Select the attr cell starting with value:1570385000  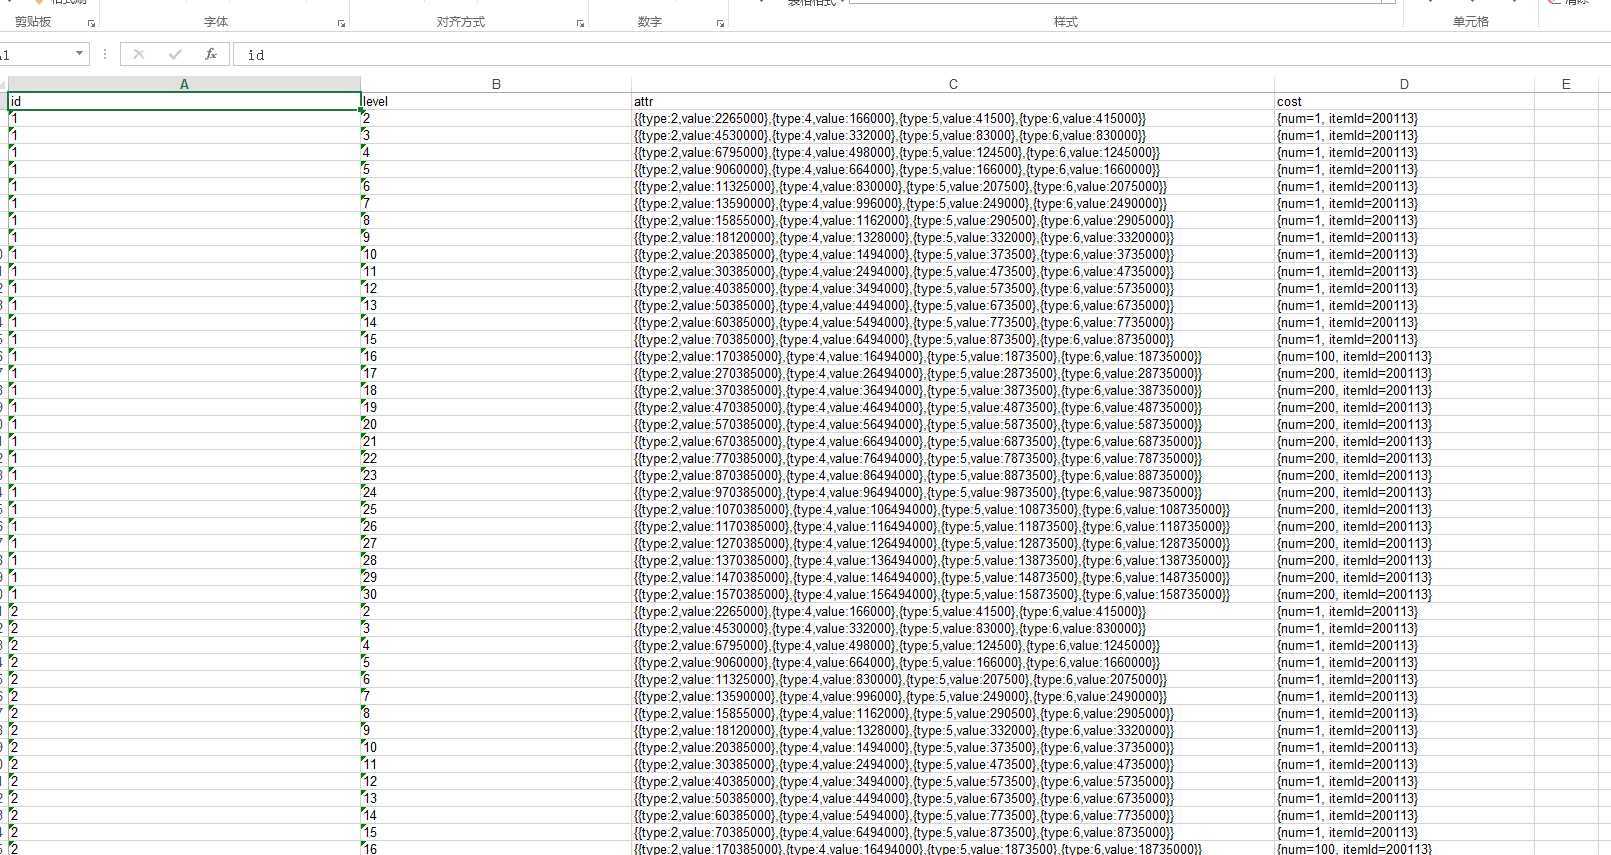953,594
